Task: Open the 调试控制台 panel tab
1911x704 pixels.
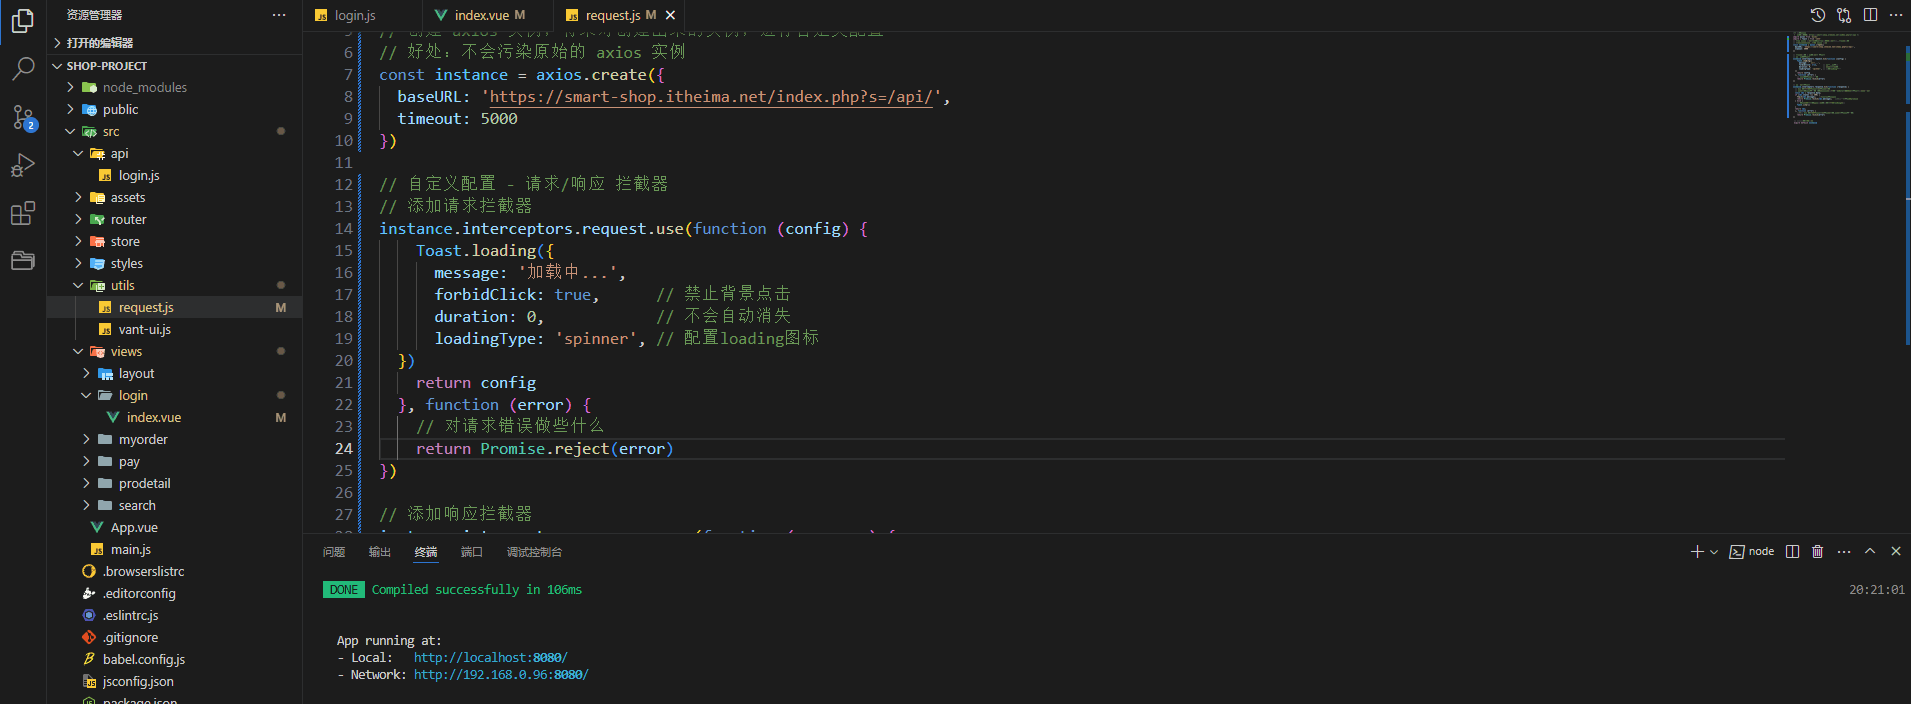Action: 534,552
